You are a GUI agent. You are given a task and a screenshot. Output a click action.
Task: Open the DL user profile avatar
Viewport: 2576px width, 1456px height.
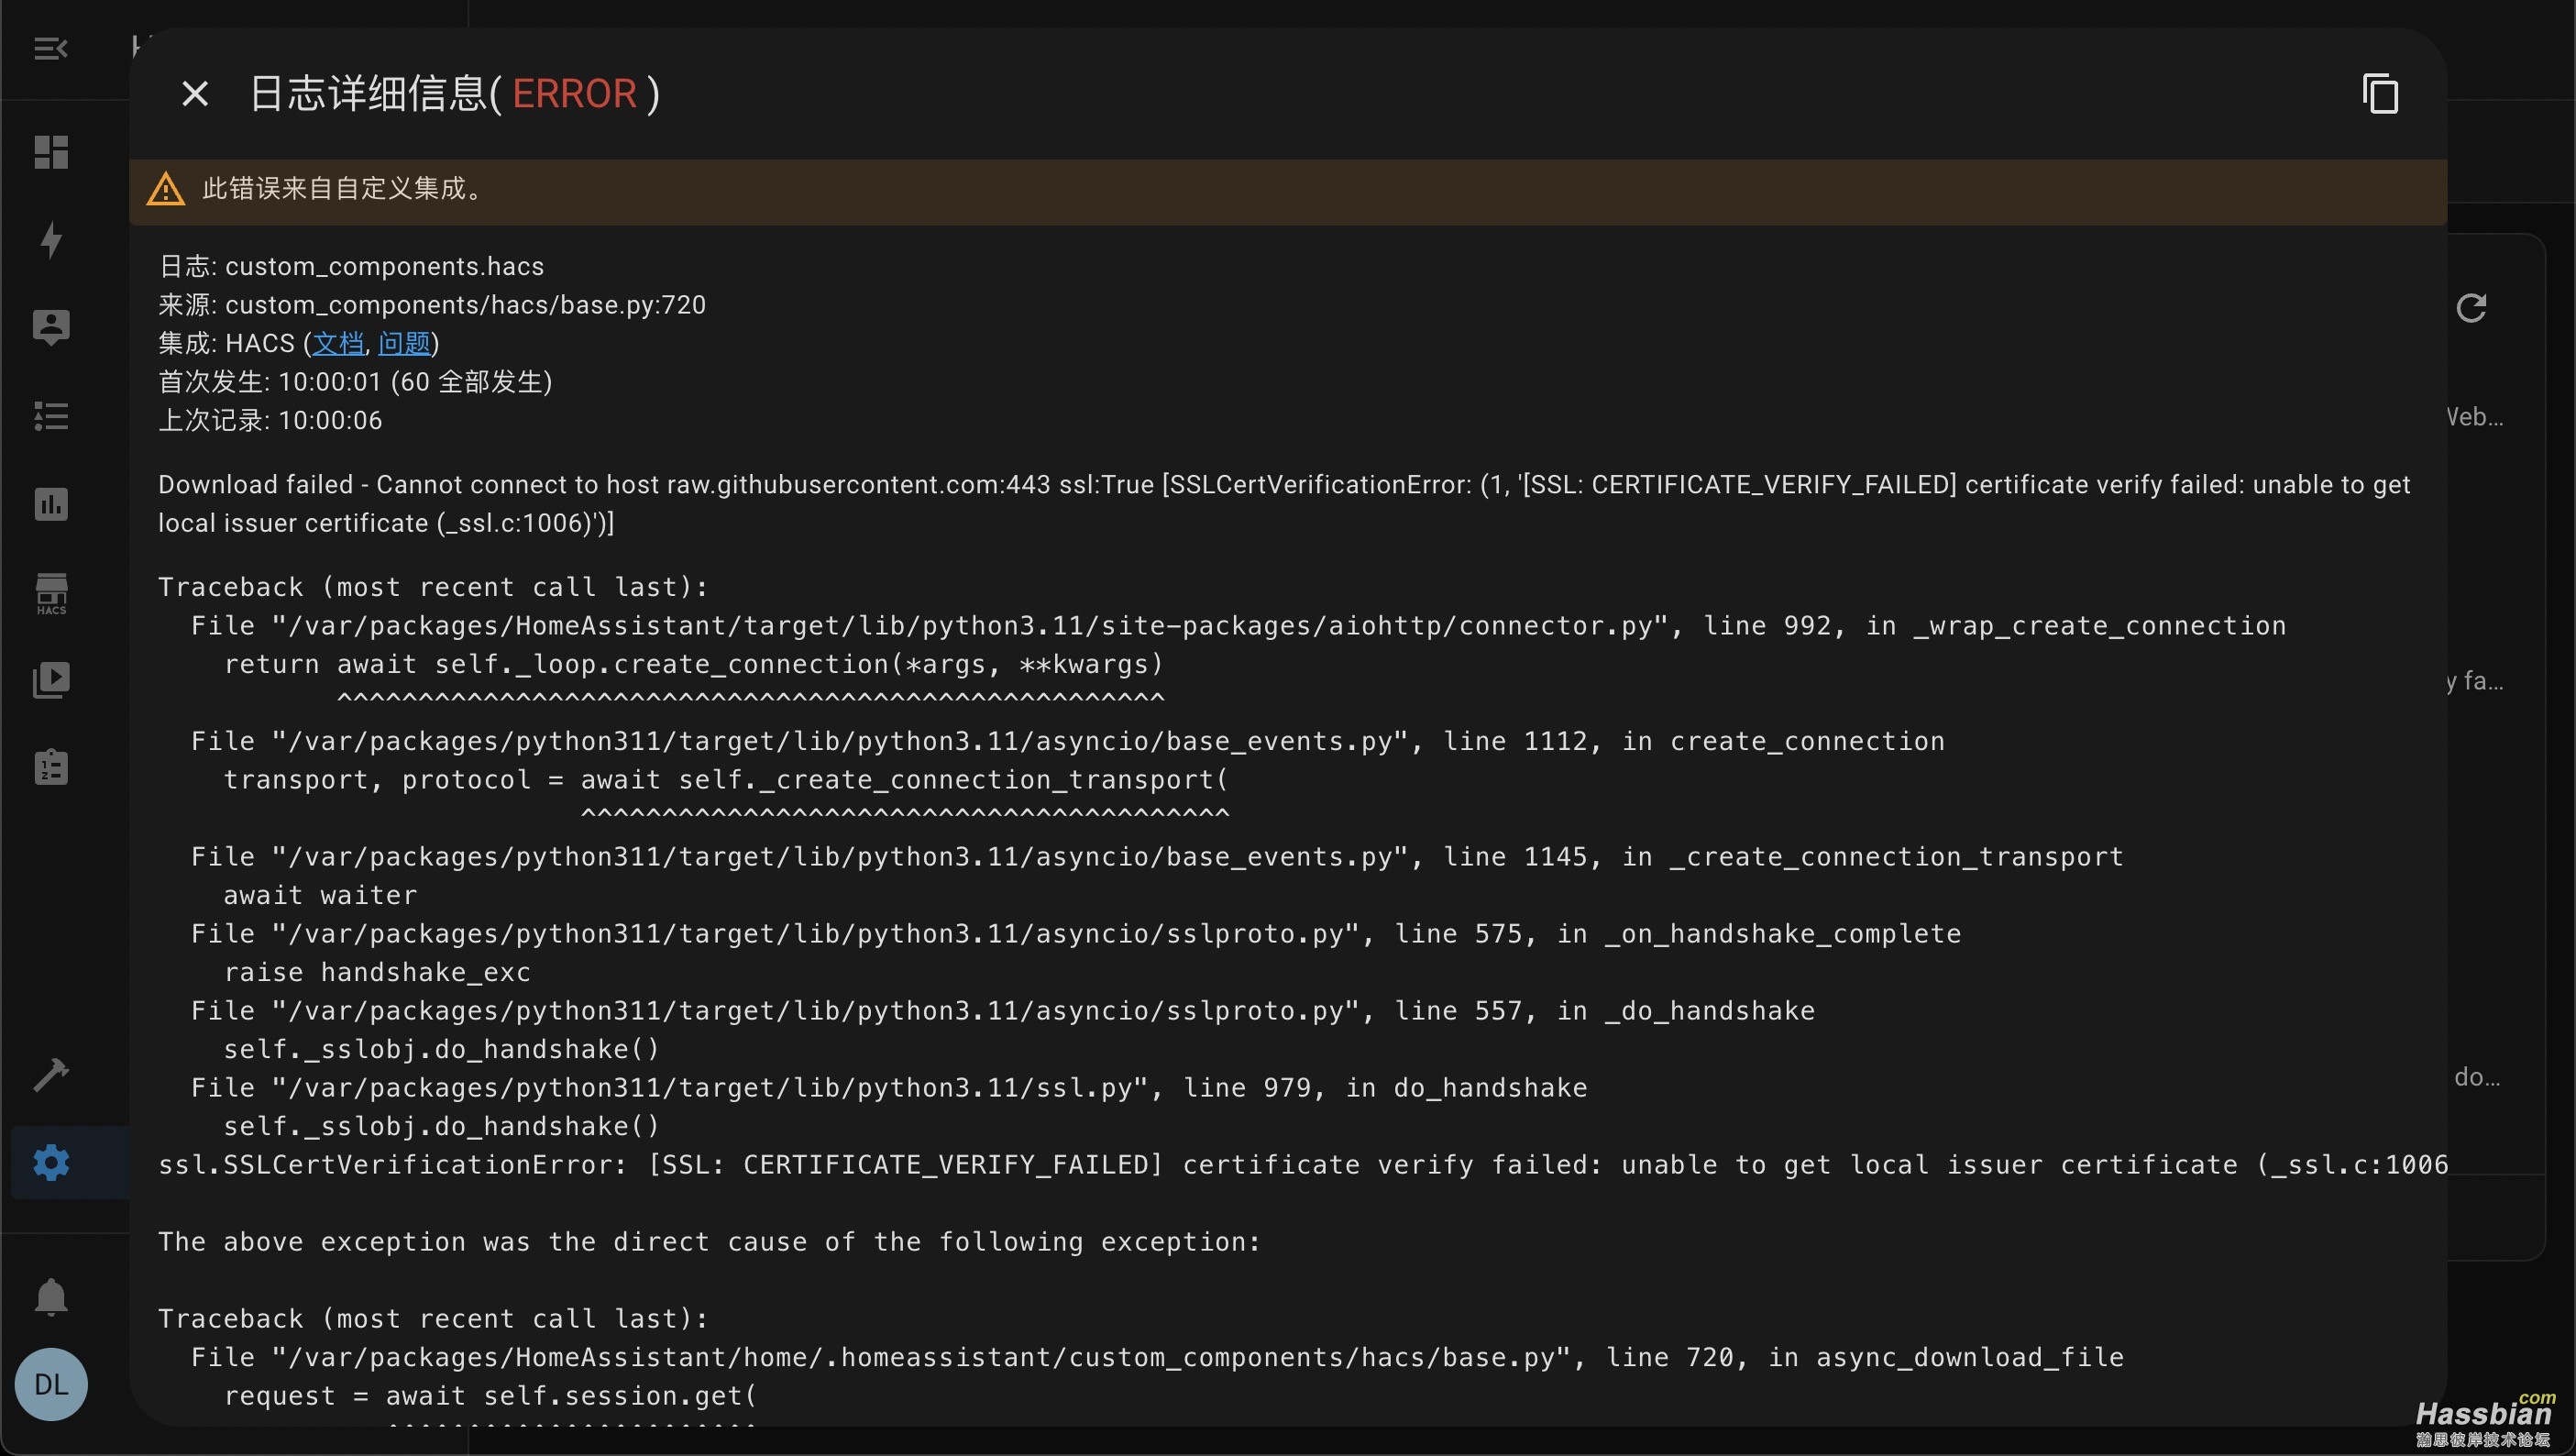point(51,1385)
